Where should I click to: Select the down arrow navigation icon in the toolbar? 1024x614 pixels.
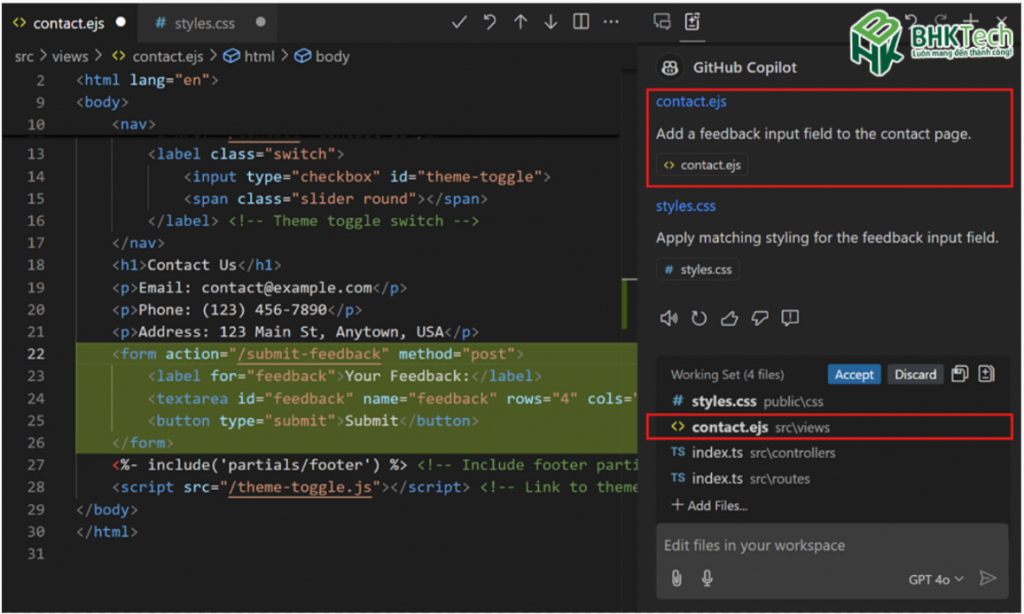pyautogui.click(x=550, y=21)
